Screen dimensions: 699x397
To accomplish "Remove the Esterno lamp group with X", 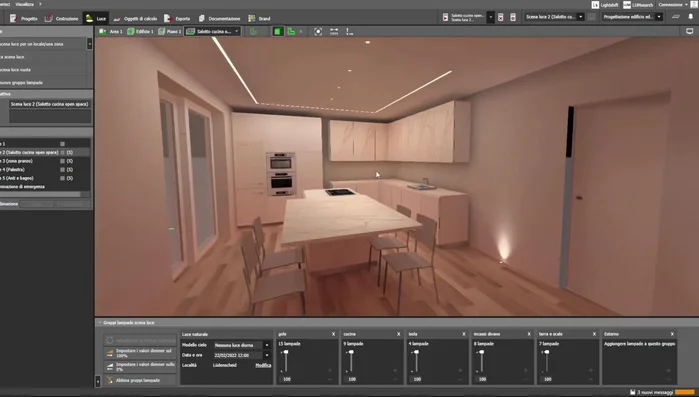I will pos(672,334).
